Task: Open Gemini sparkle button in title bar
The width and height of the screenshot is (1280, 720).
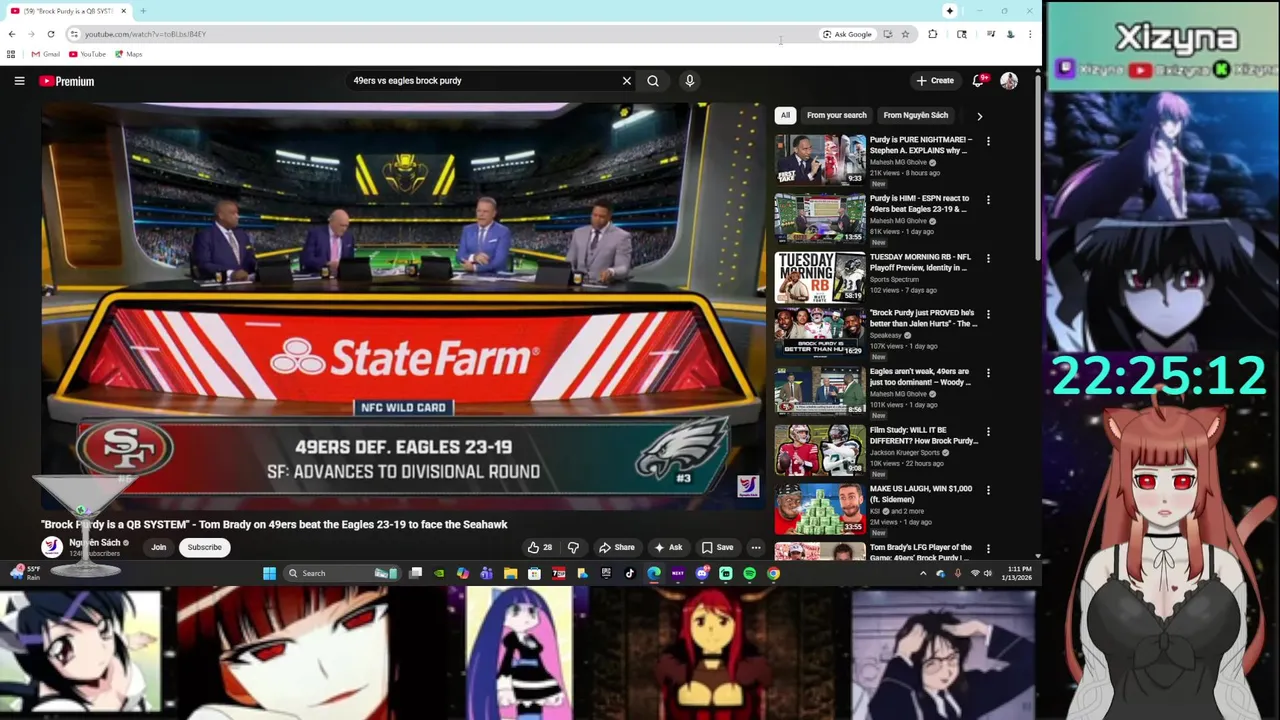Action: pos(950,11)
